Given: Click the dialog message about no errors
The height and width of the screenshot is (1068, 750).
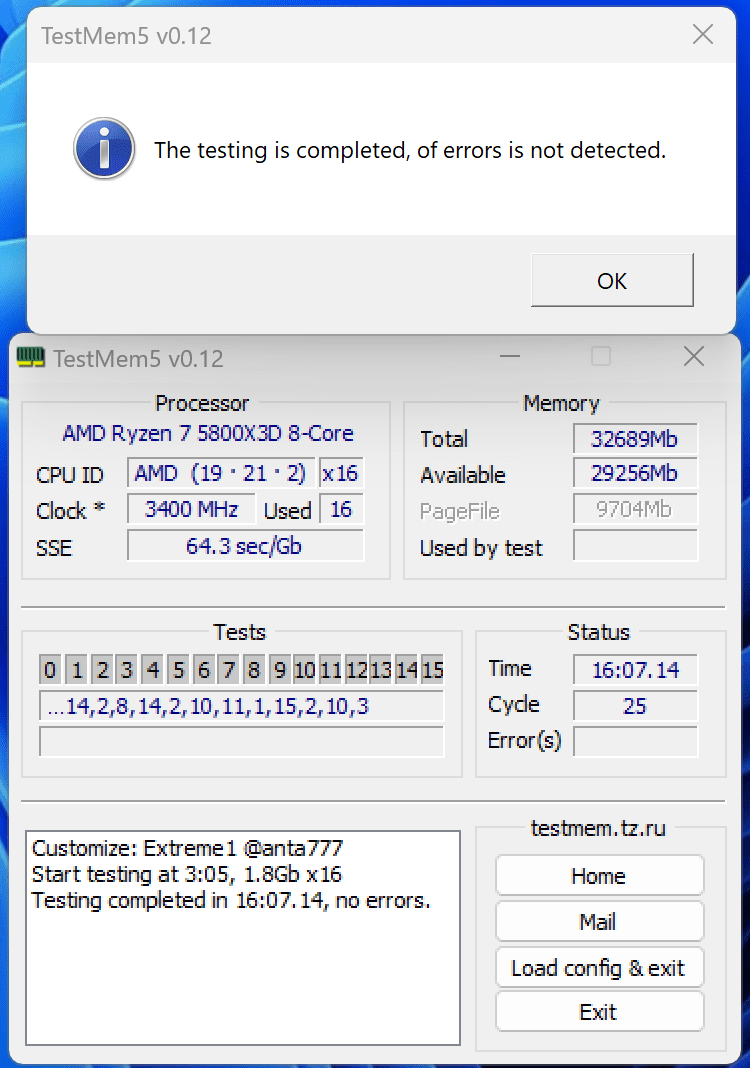Looking at the screenshot, I should tap(409, 150).
